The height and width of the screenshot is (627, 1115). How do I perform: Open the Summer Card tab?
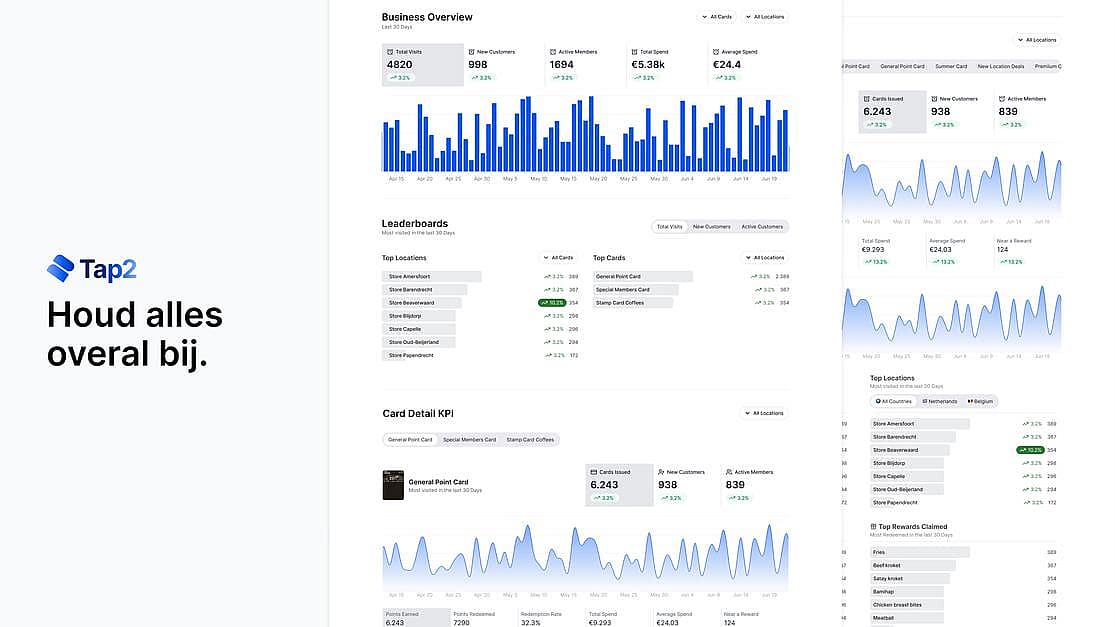951,67
